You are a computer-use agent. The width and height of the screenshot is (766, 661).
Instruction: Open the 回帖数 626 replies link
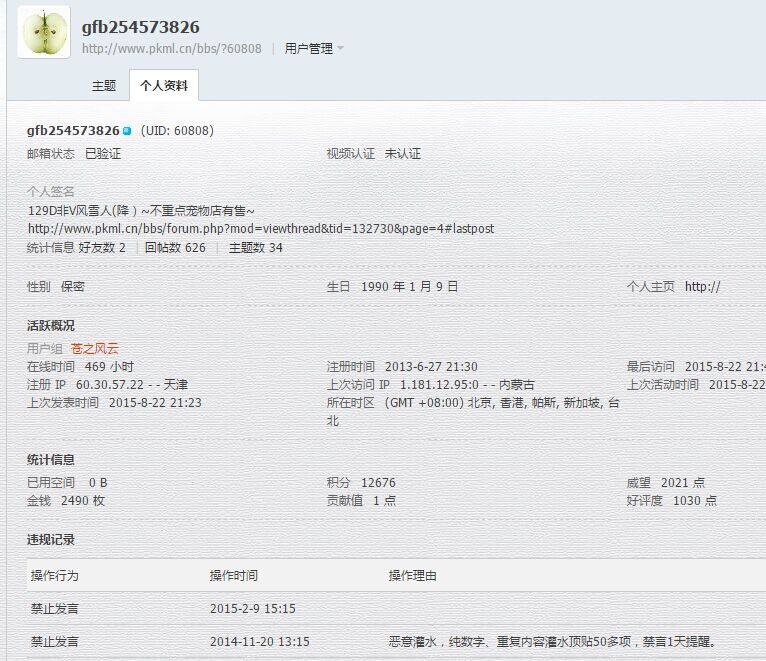tap(175, 247)
